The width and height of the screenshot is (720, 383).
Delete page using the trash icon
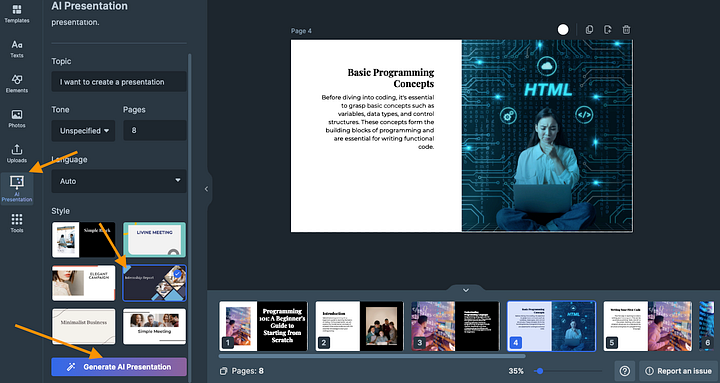click(x=626, y=30)
